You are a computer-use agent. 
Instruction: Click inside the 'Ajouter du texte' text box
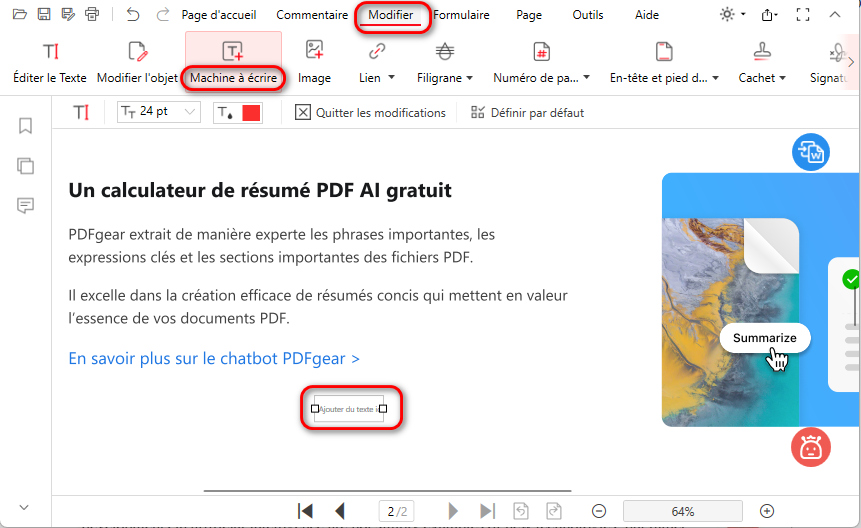(x=349, y=409)
